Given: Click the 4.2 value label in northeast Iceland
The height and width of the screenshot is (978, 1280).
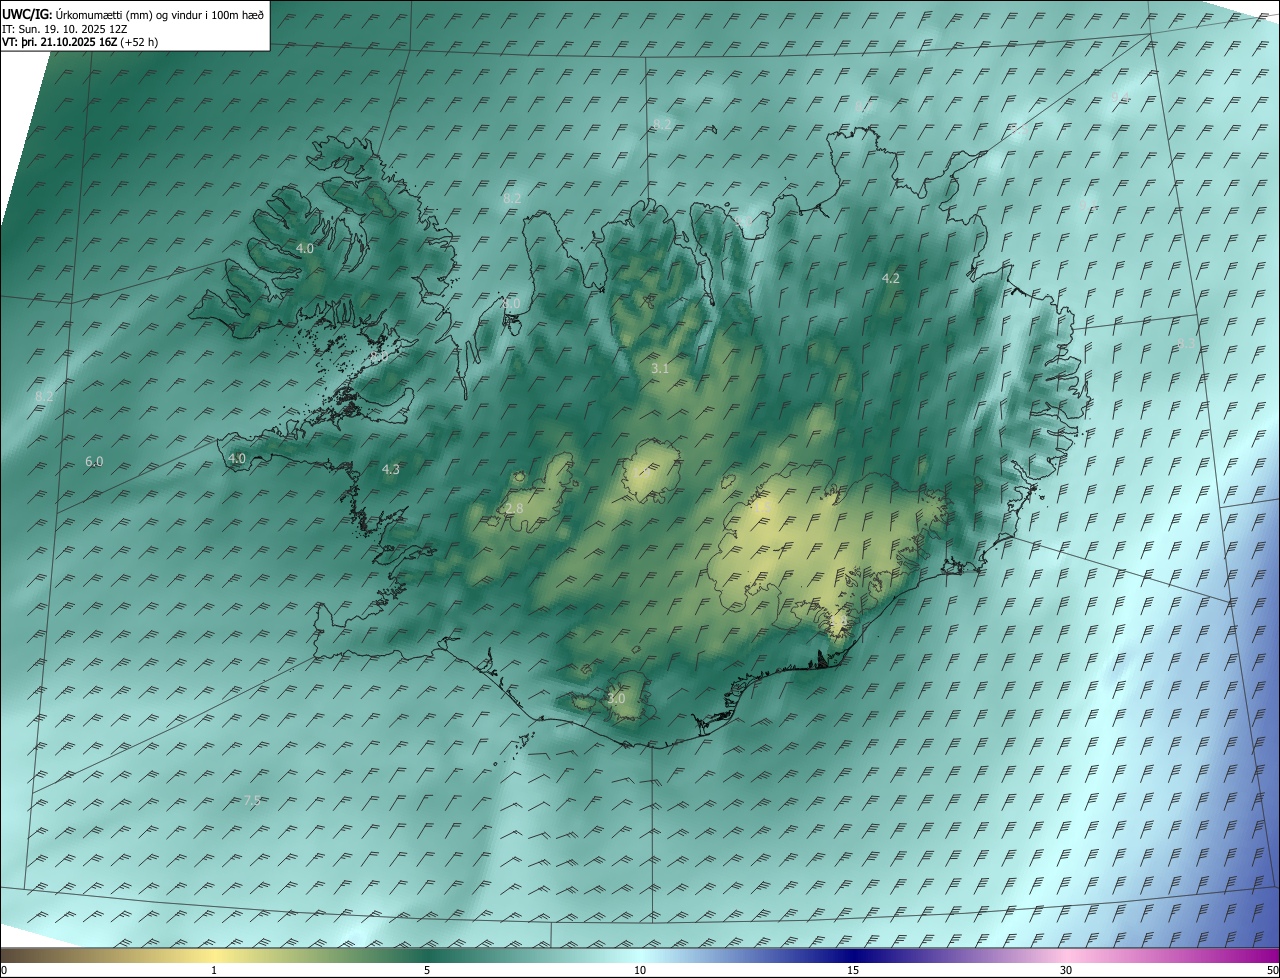Looking at the screenshot, I should (891, 279).
